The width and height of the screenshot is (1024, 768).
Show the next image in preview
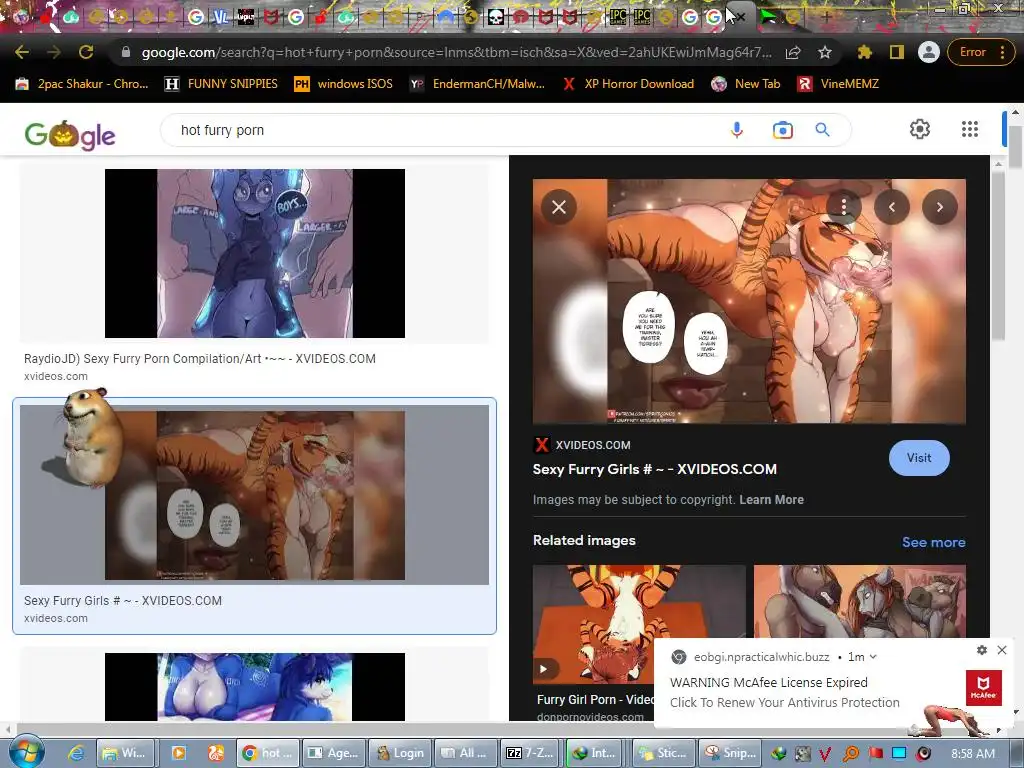(940, 207)
